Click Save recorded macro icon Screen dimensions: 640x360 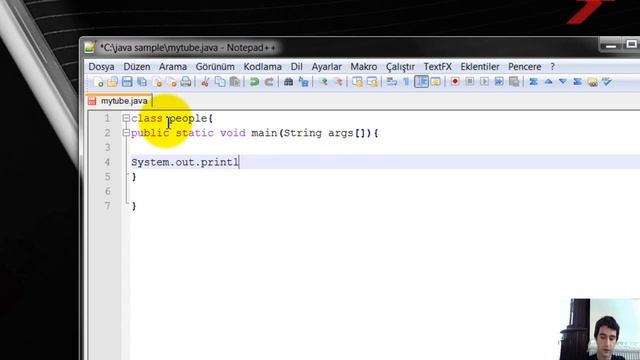[514, 82]
